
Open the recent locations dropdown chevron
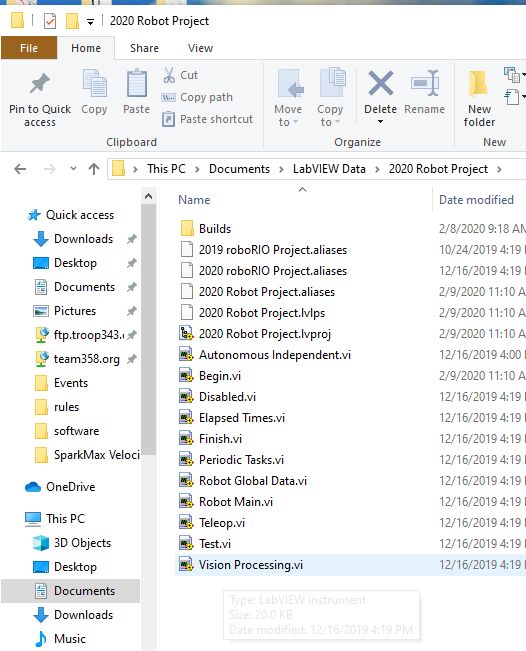pyautogui.click(x=73, y=169)
